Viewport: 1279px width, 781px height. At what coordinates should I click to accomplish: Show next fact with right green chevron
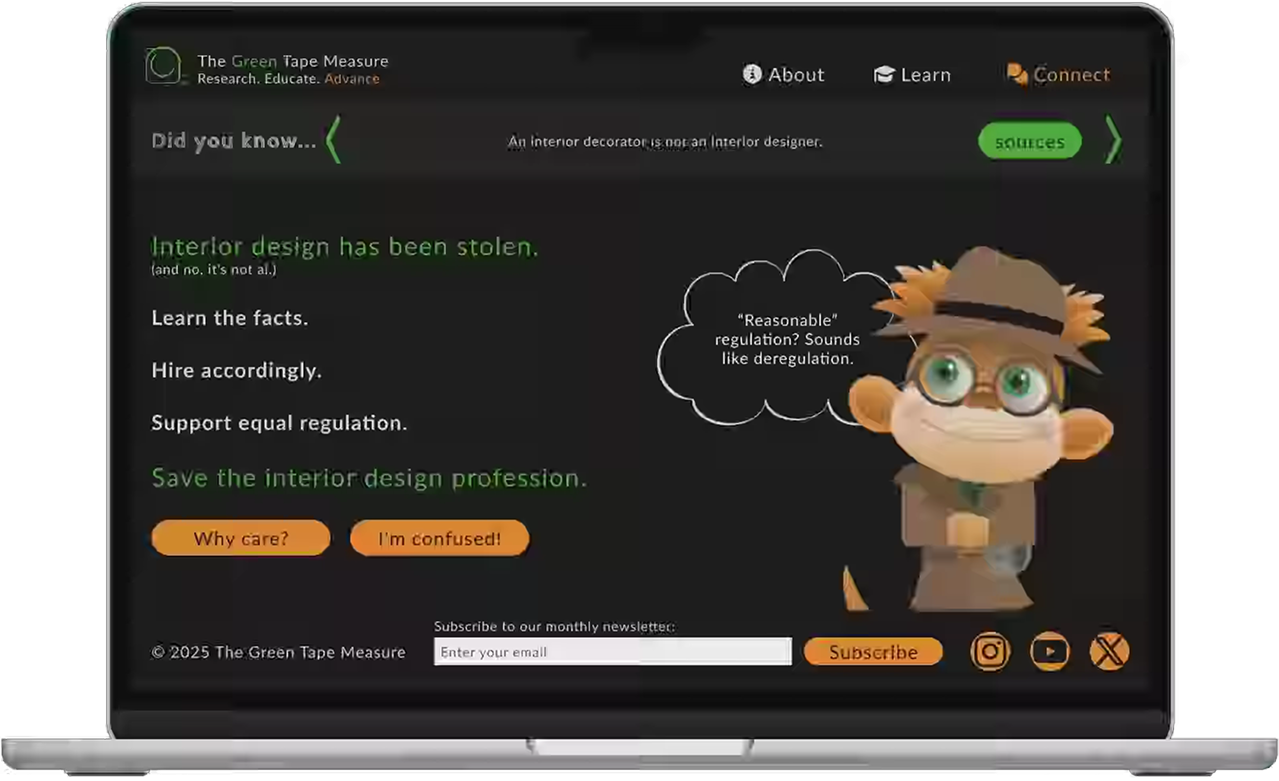(1112, 140)
